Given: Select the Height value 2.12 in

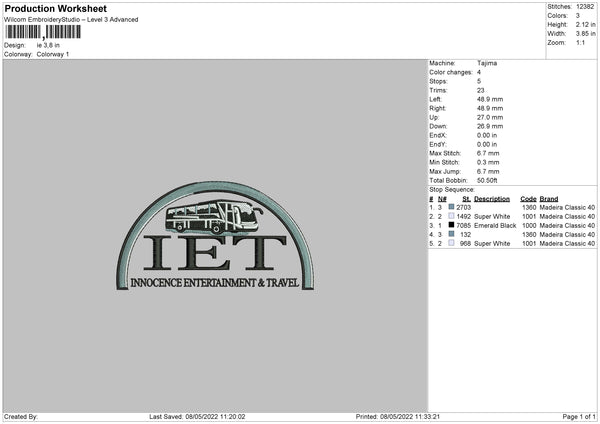Looking at the screenshot, I should [x=585, y=24].
